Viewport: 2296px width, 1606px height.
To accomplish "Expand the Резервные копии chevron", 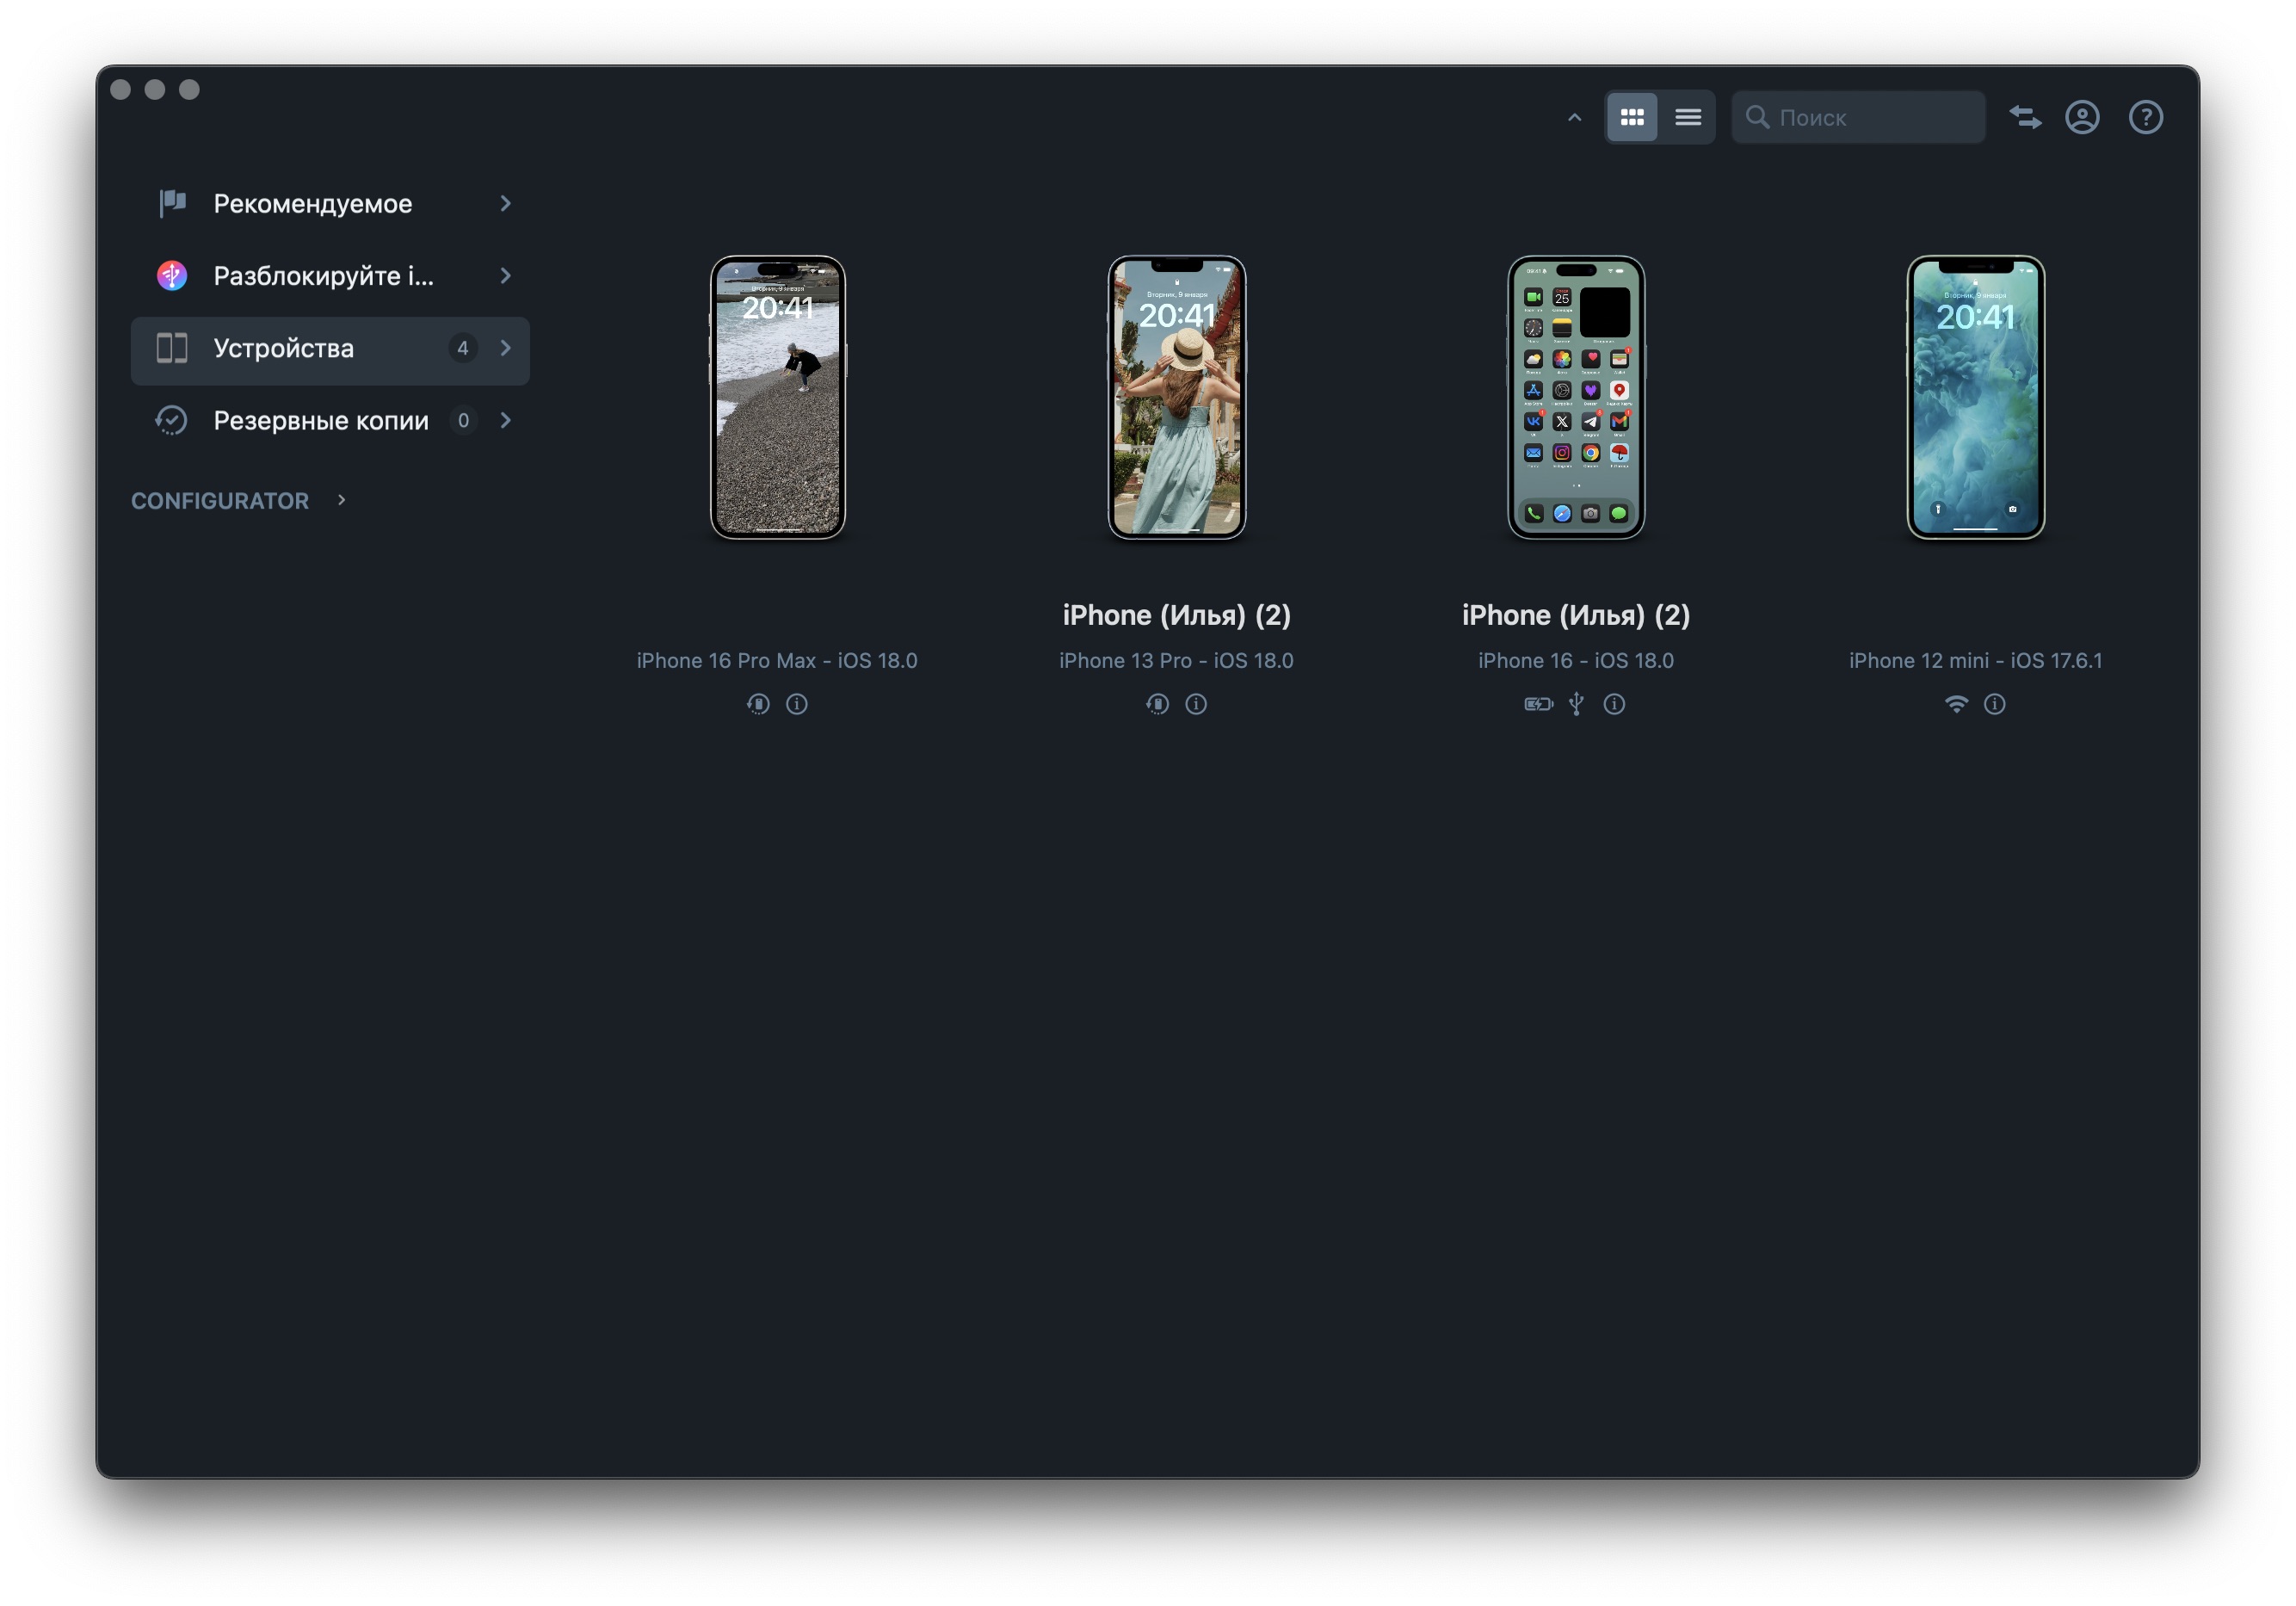I will coord(505,420).
